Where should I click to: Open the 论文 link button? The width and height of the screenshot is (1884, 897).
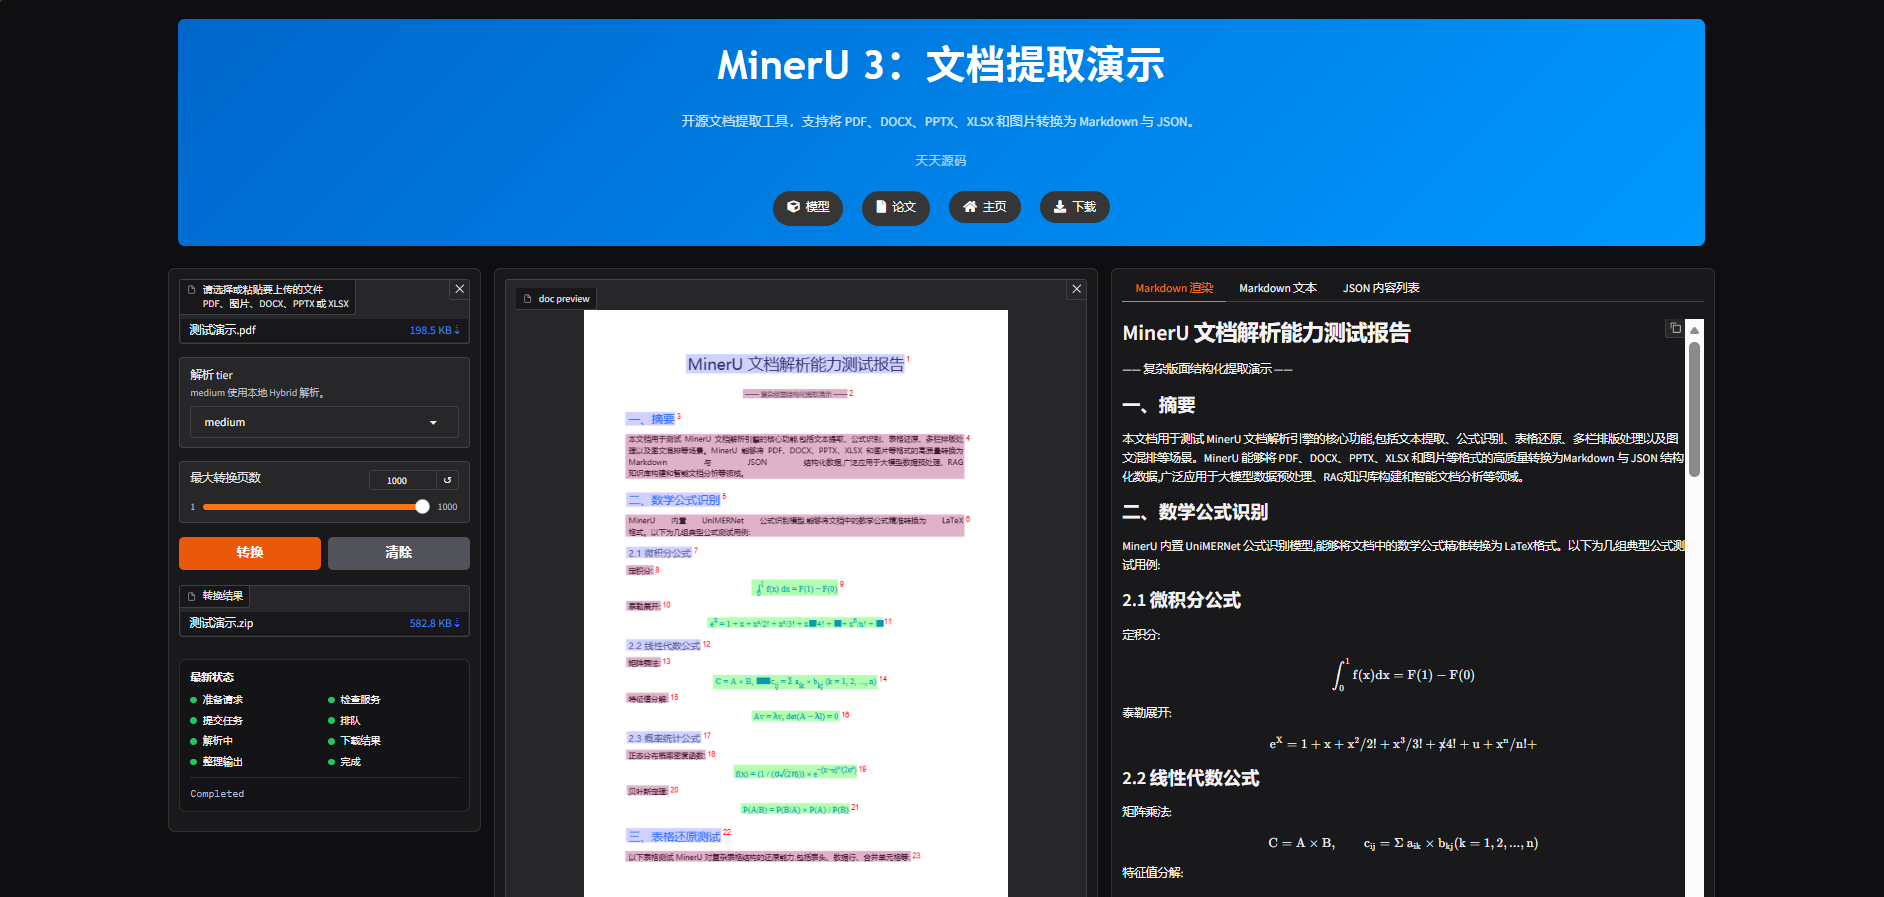(896, 207)
